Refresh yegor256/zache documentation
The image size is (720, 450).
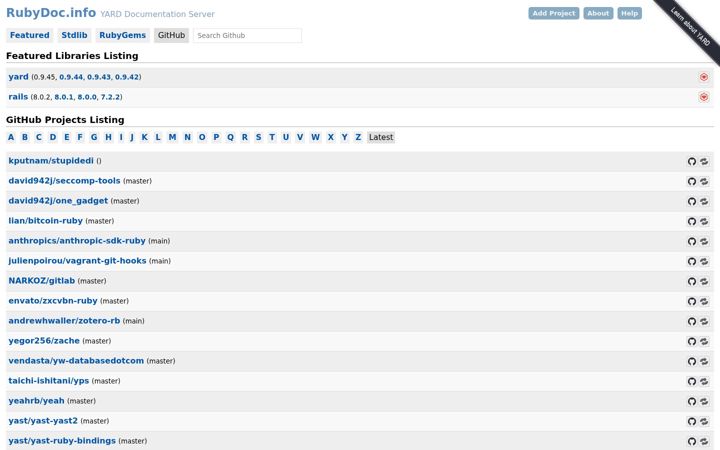coord(704,341)
